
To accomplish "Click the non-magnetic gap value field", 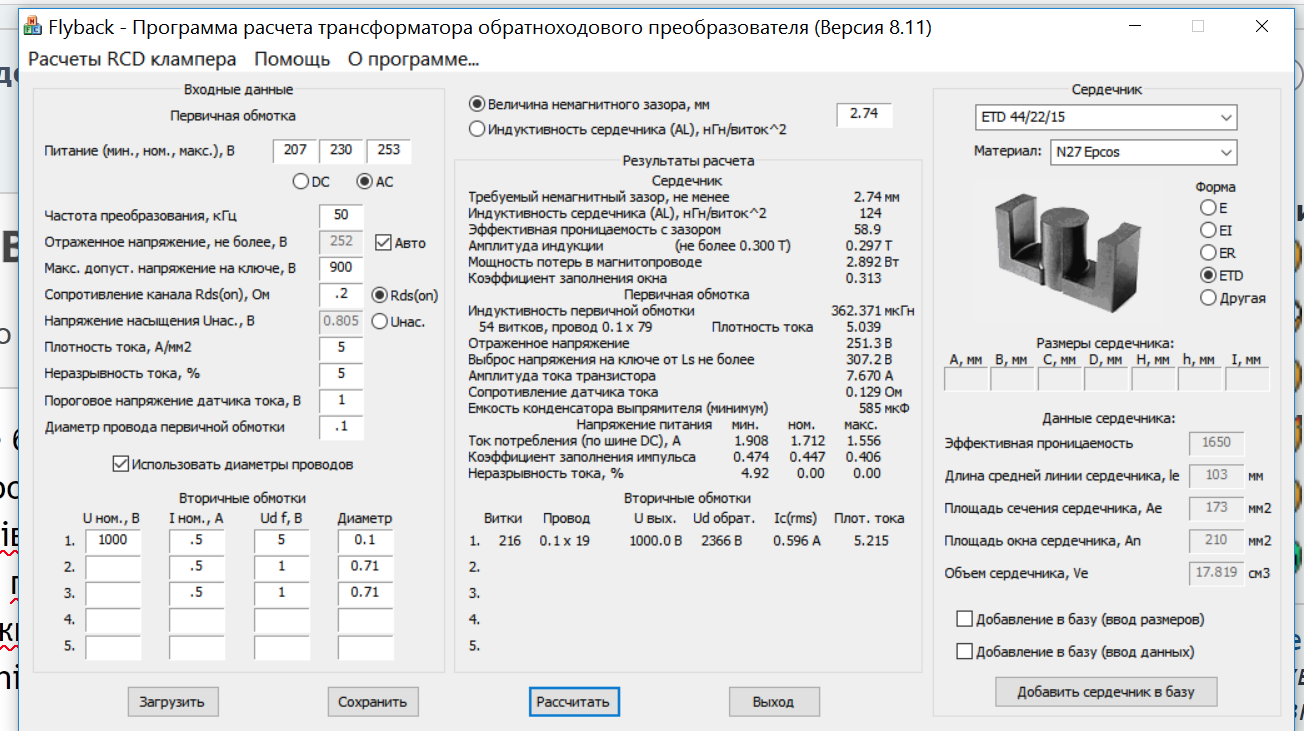I will tap(864, 114).
